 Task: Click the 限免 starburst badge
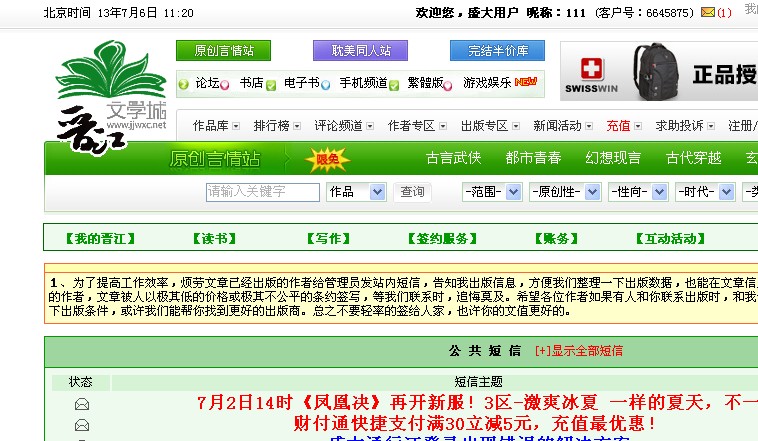(327, 159)
